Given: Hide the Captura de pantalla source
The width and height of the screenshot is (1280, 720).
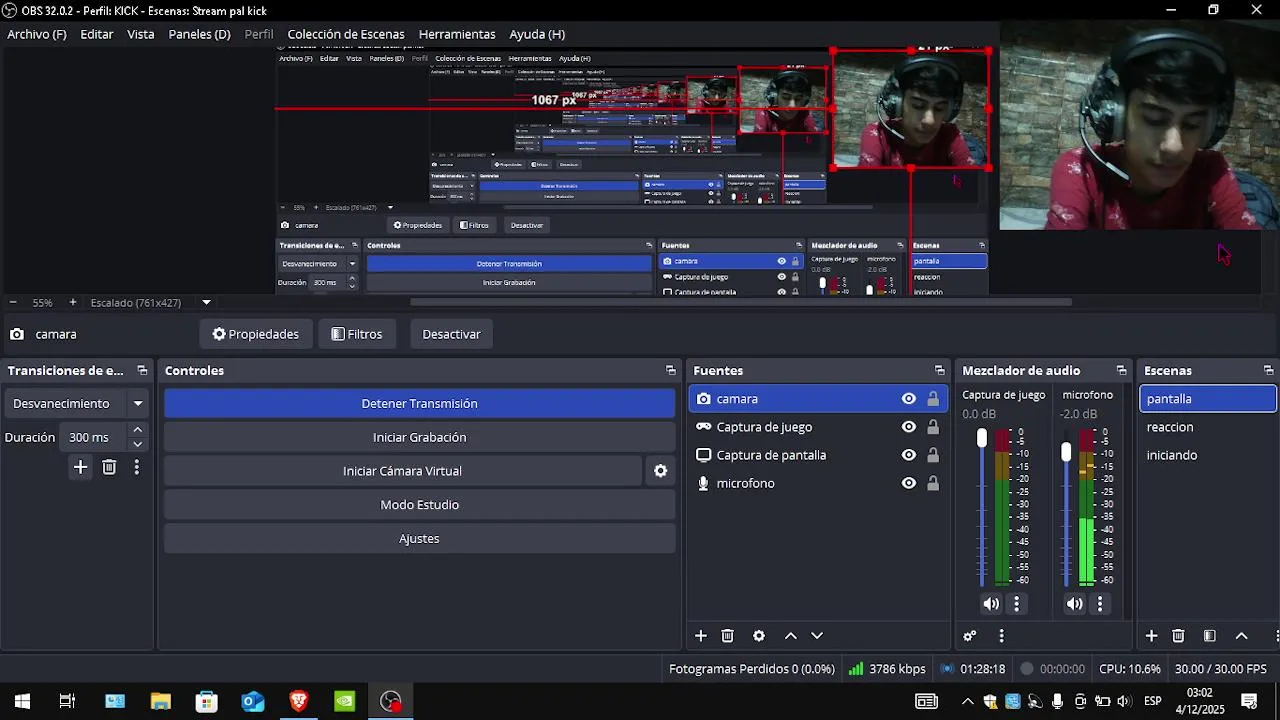Looking at the screenshot, I should pyautogui.click(x=908, y=455).
